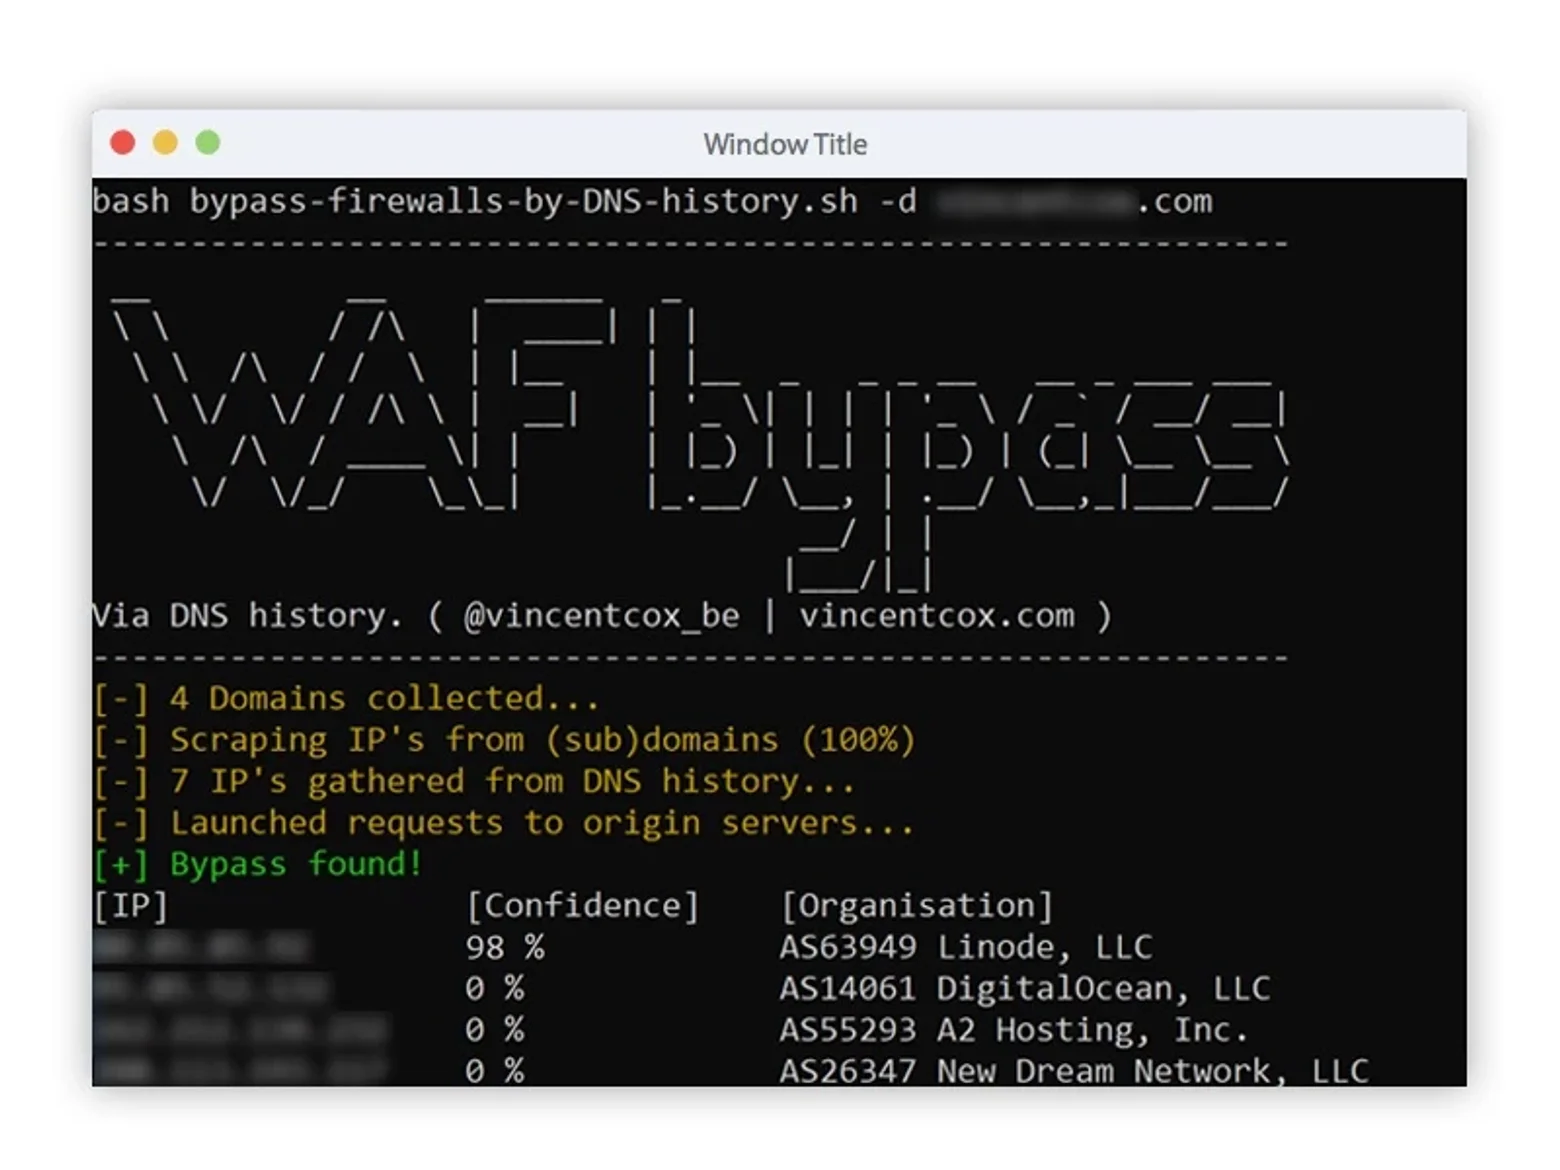Click the [Confidence] column header
The width and height of the screenshot is (1560, 1170).
582,906
